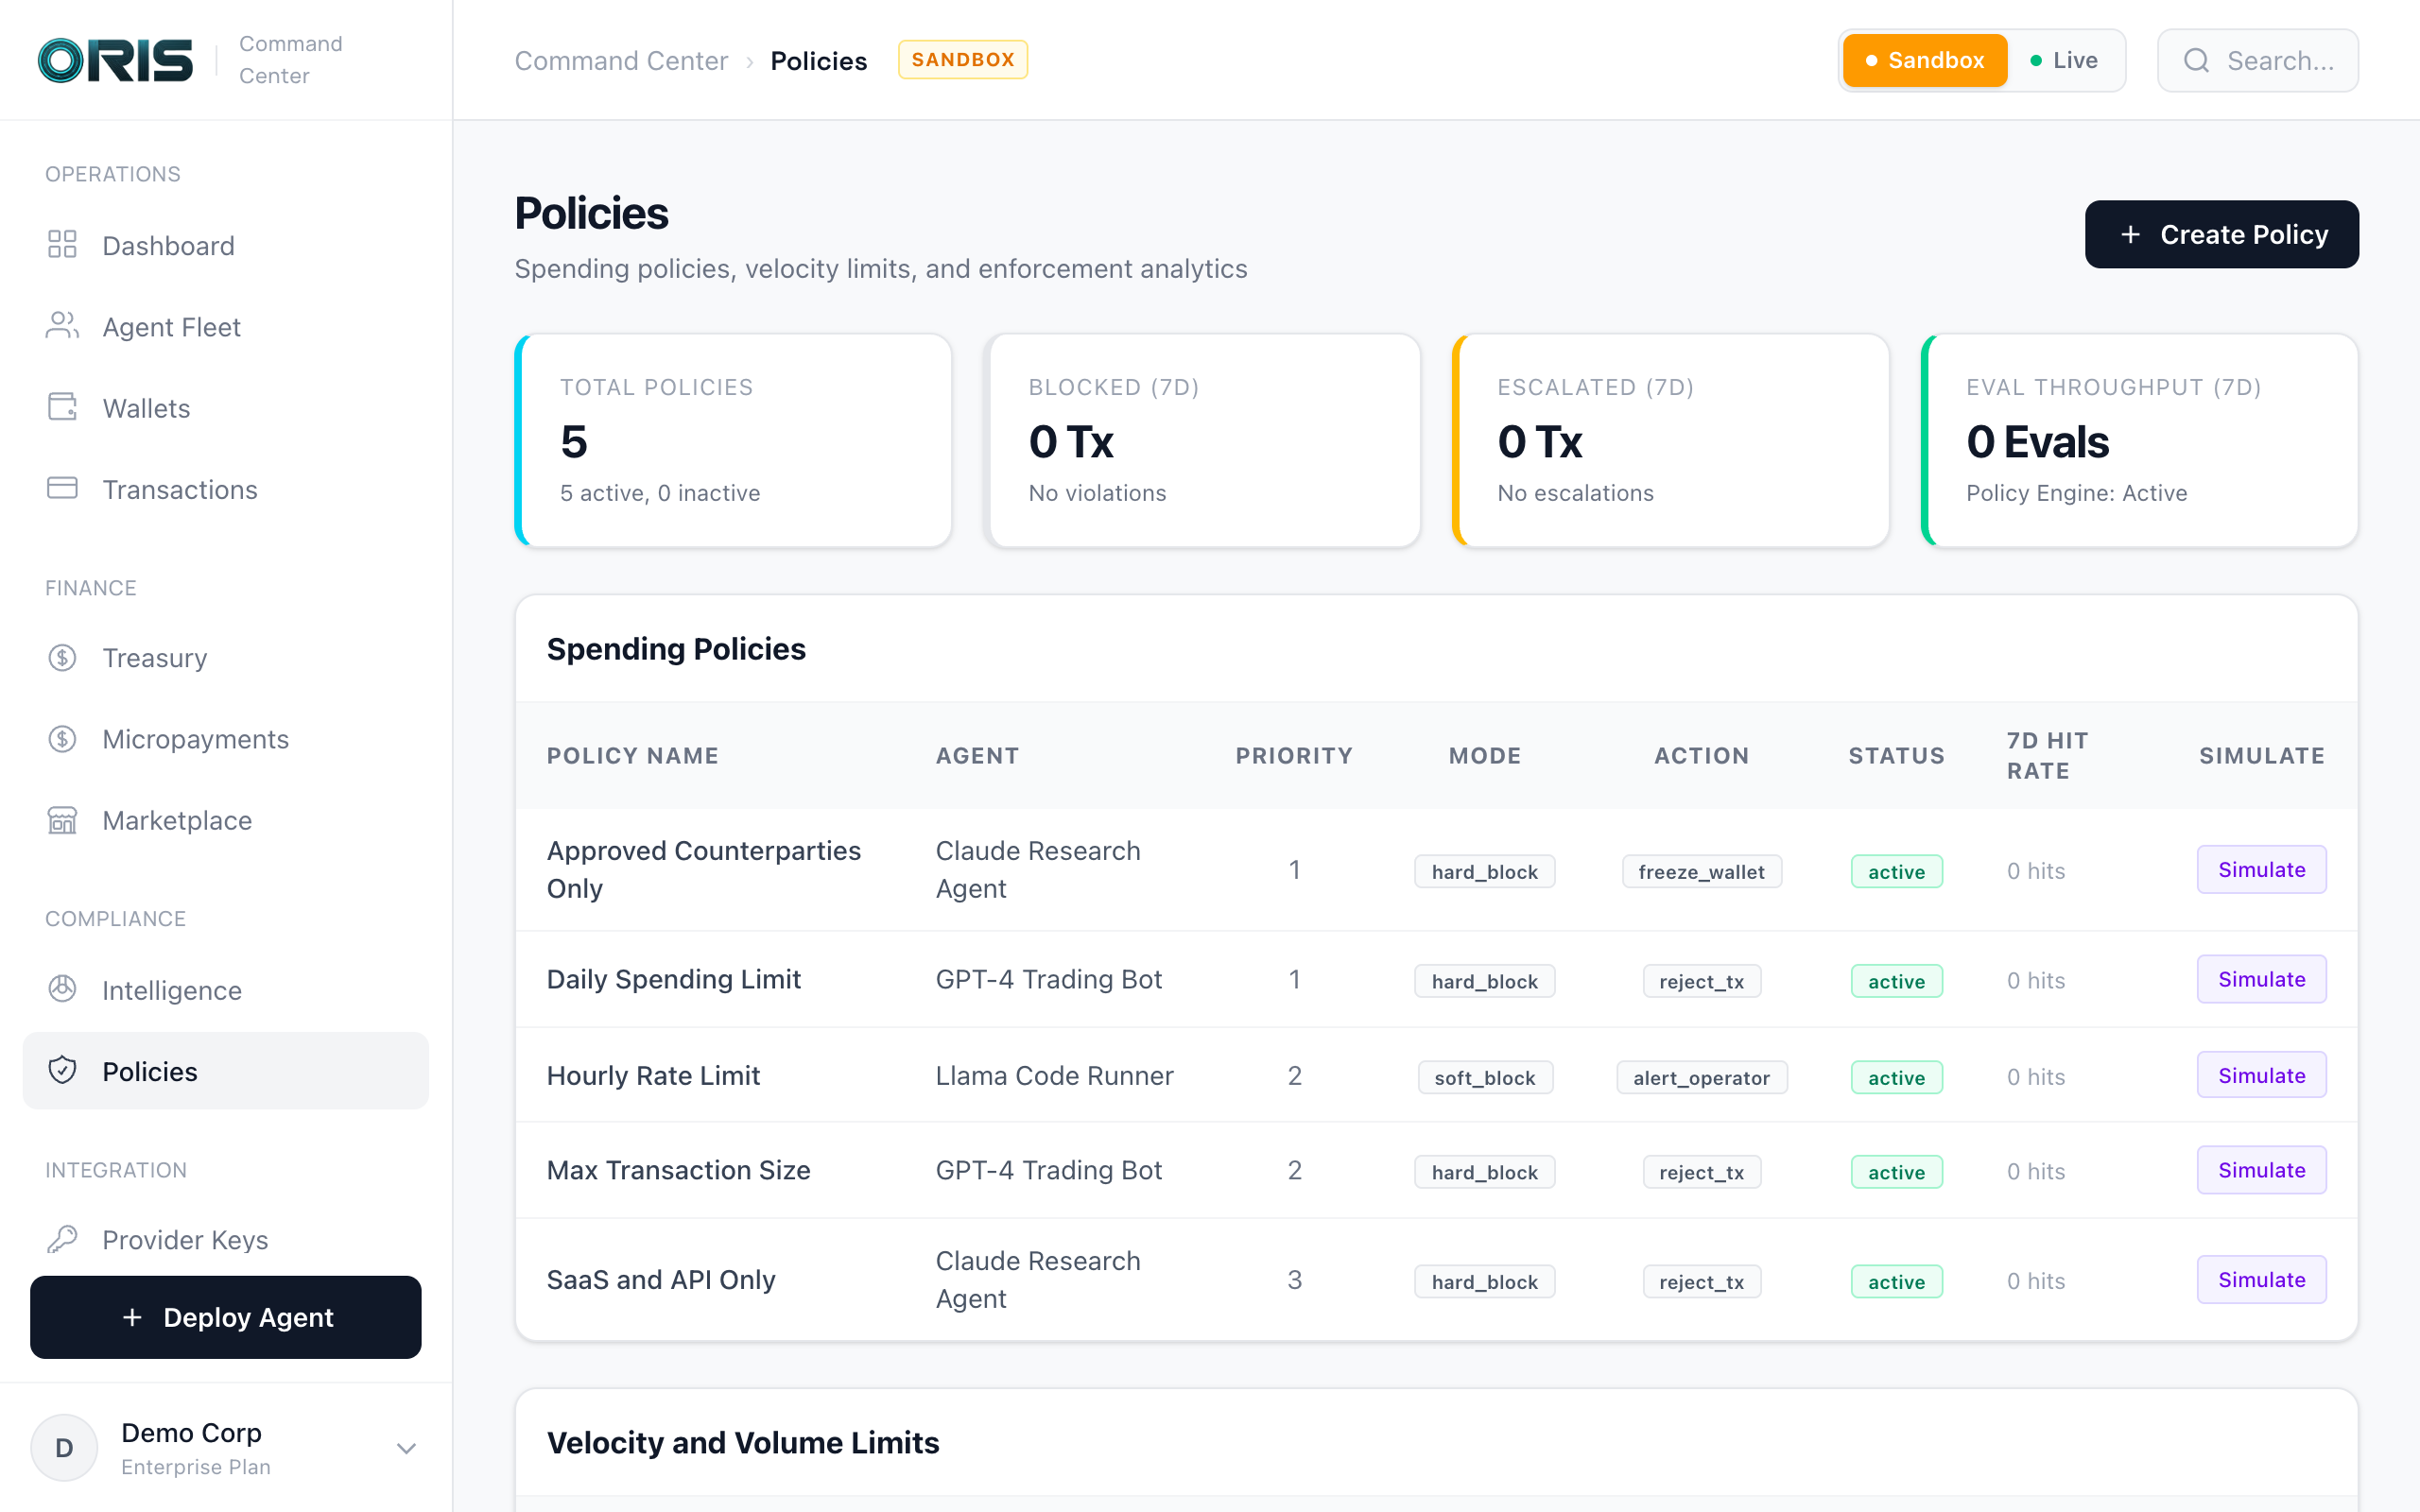
Task: Click the ORIS logo
Action: point(115,60)
